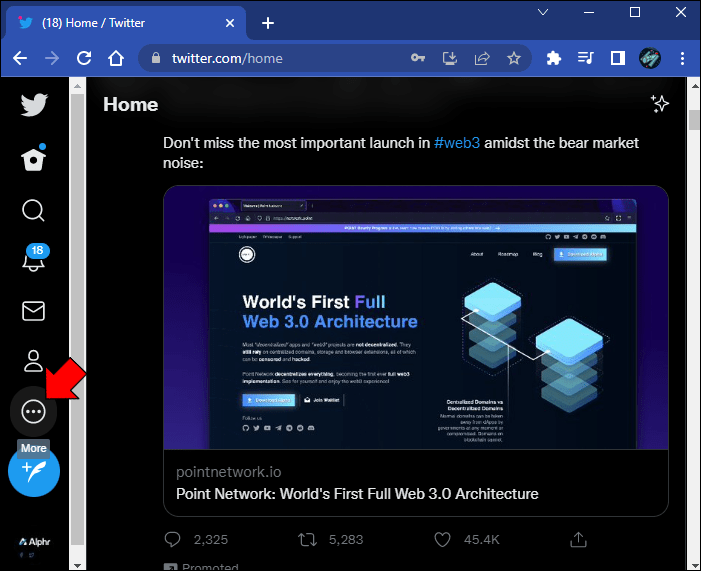
Task: Open the Extensions puzzle icon
Action: pyautogui.click(x=553, y=58)
